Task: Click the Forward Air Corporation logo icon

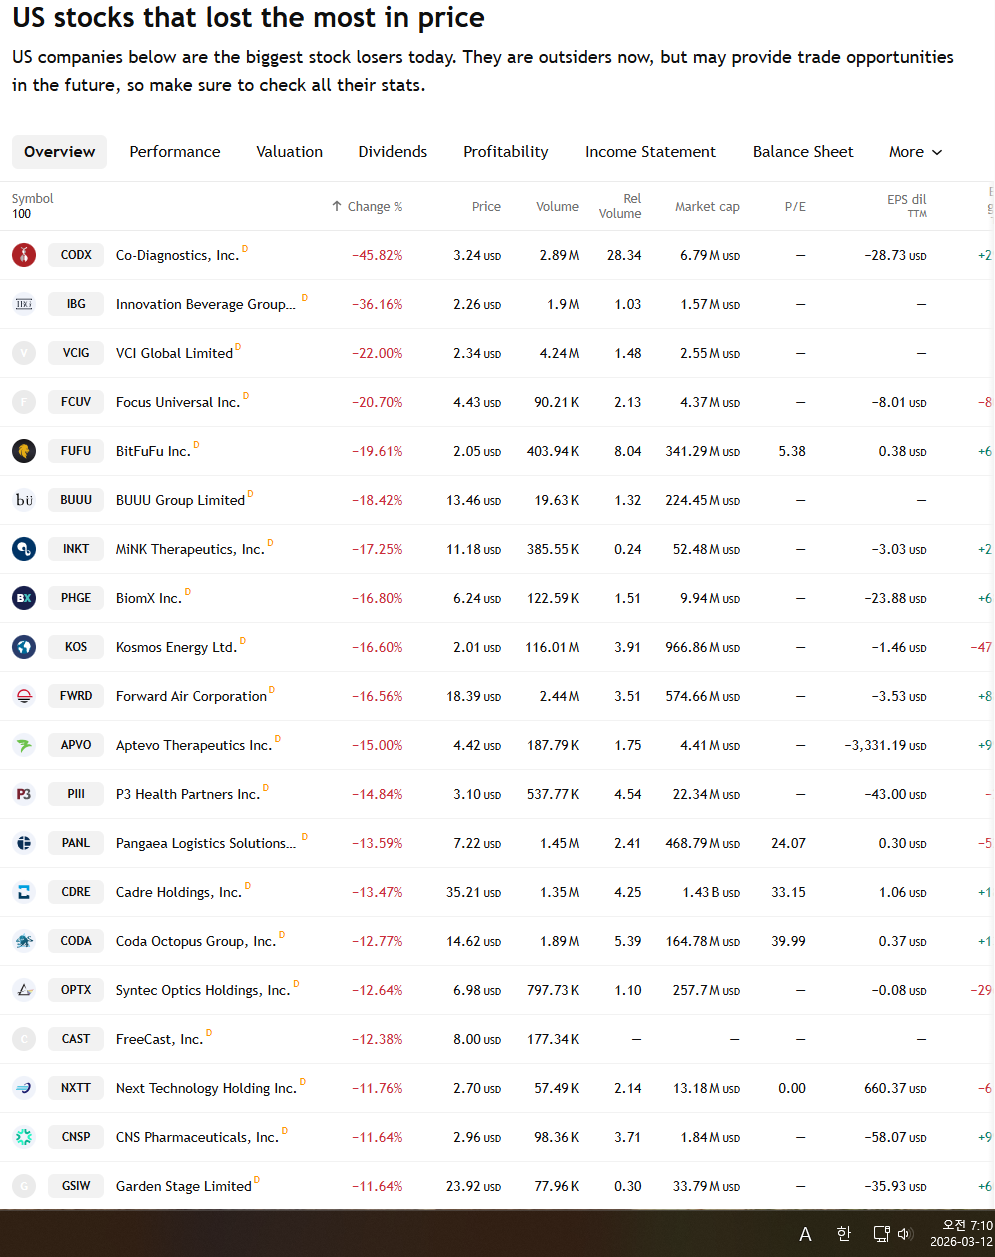Action: [24, 696]
